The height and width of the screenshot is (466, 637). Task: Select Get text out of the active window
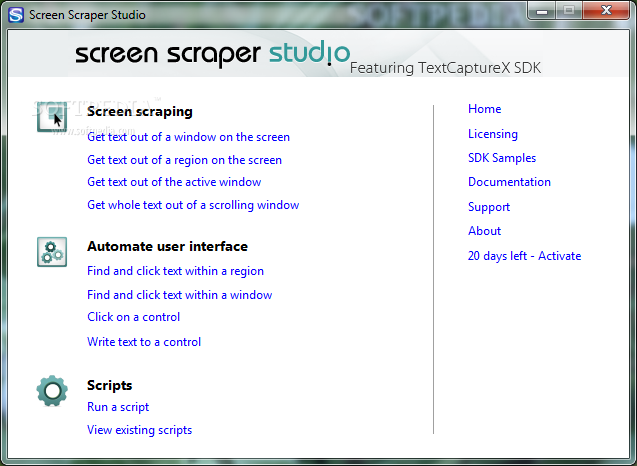coord(174,182)
